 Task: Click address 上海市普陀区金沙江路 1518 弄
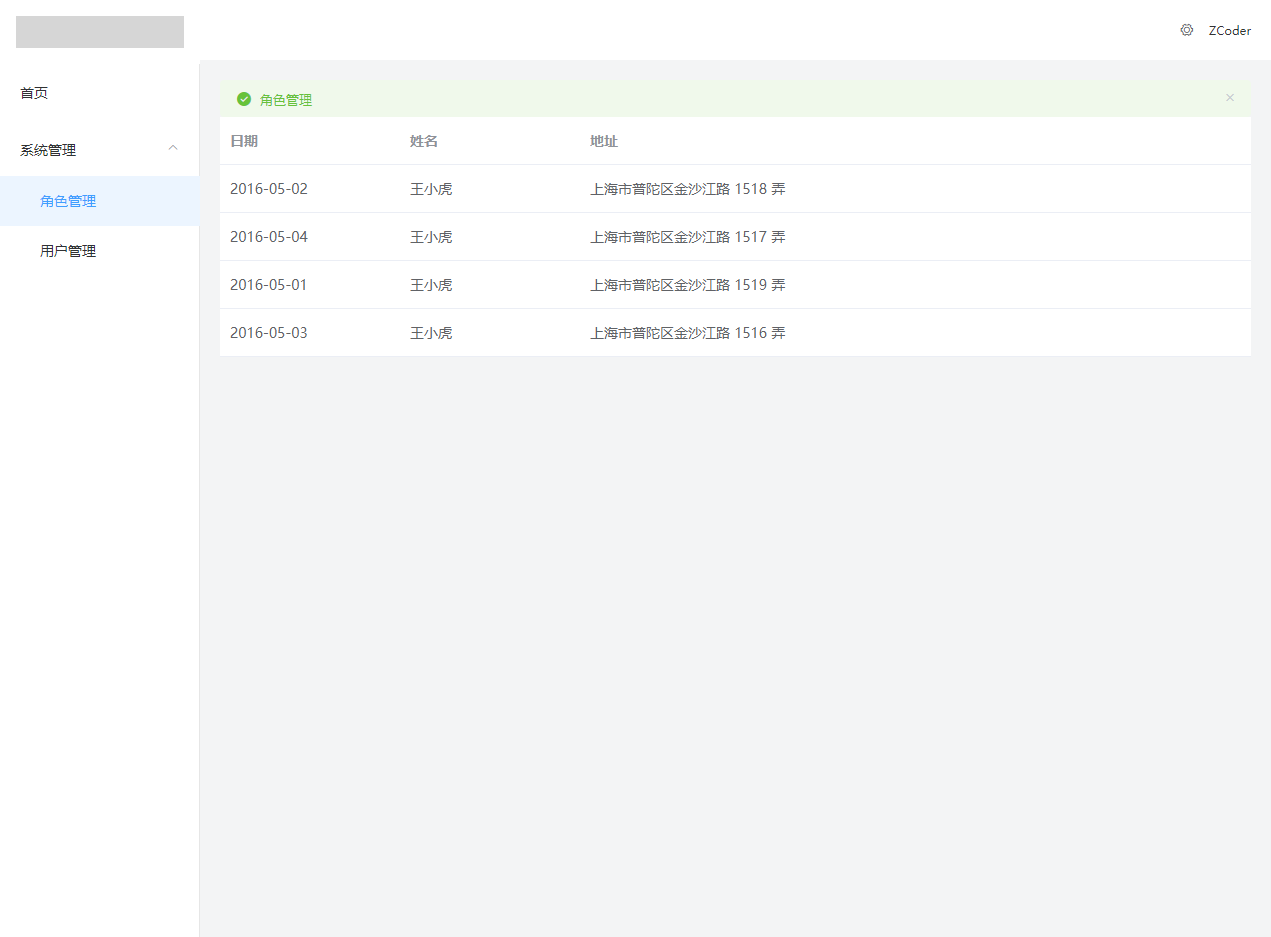click(x=688, y=189)
